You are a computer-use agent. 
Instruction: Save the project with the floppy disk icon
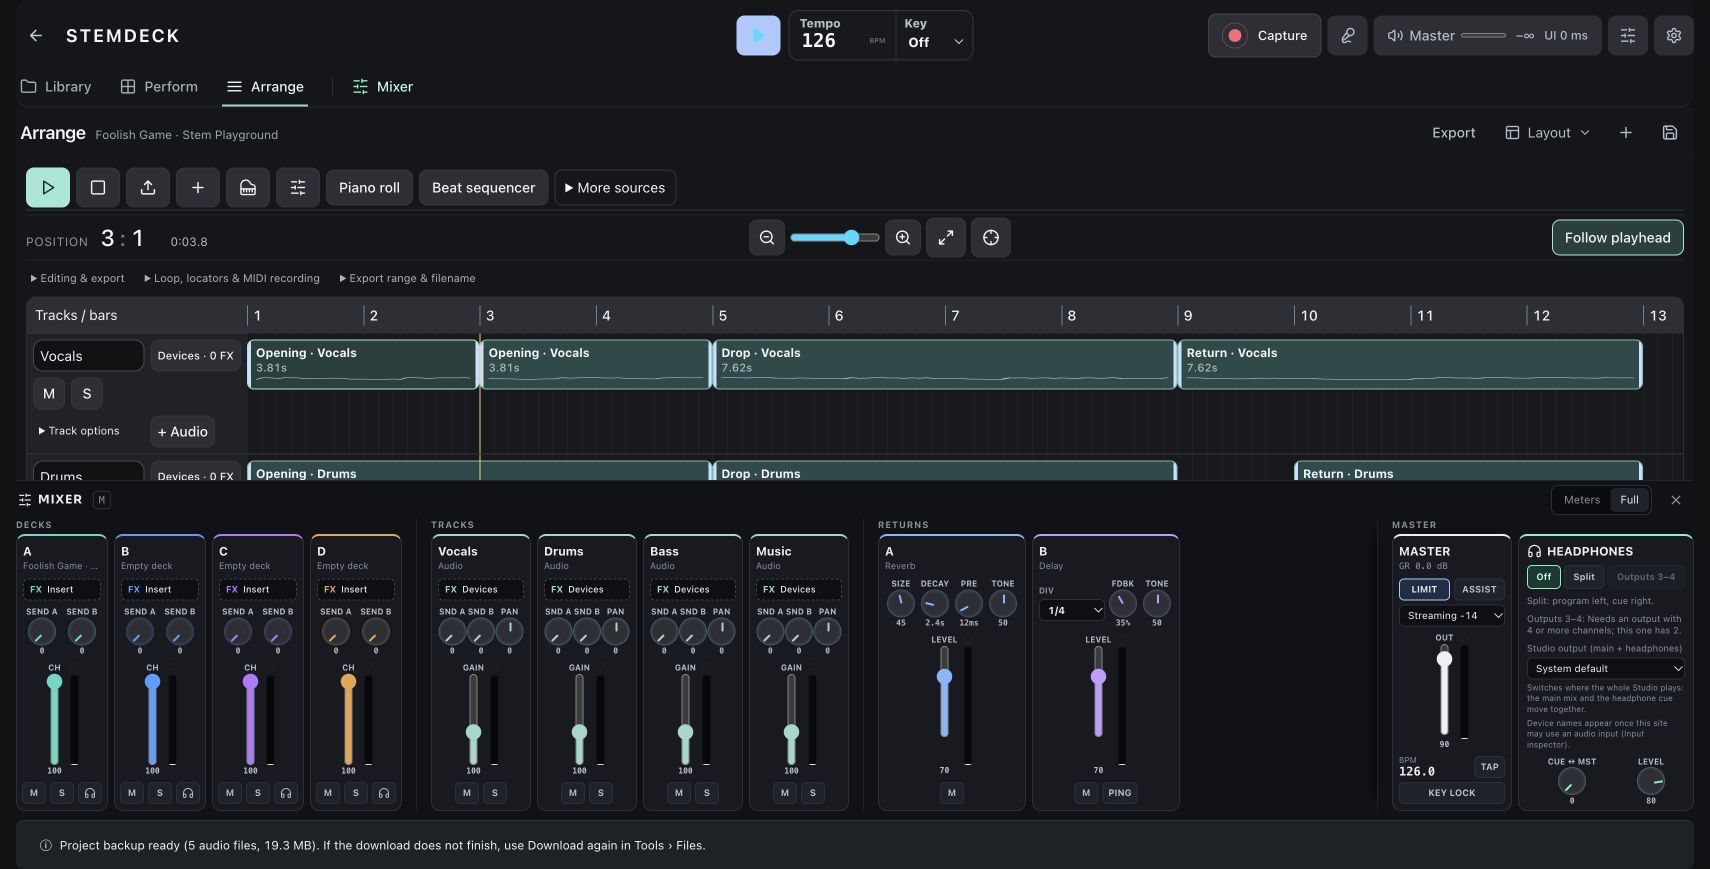[x=1670, y=133]
